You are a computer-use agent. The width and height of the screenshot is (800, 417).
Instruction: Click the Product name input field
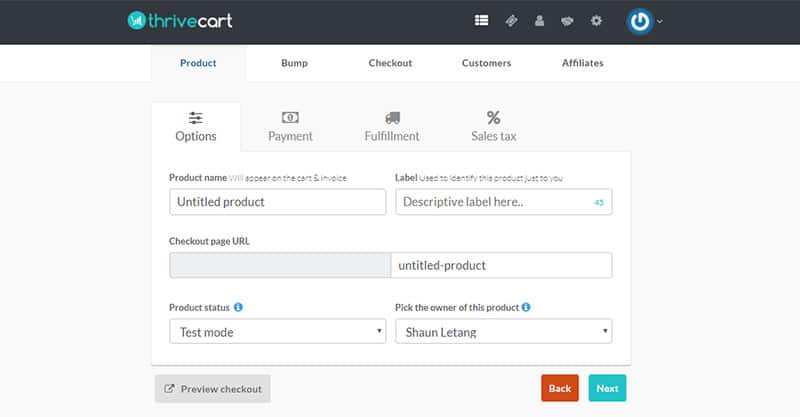[x=278, y=202]
